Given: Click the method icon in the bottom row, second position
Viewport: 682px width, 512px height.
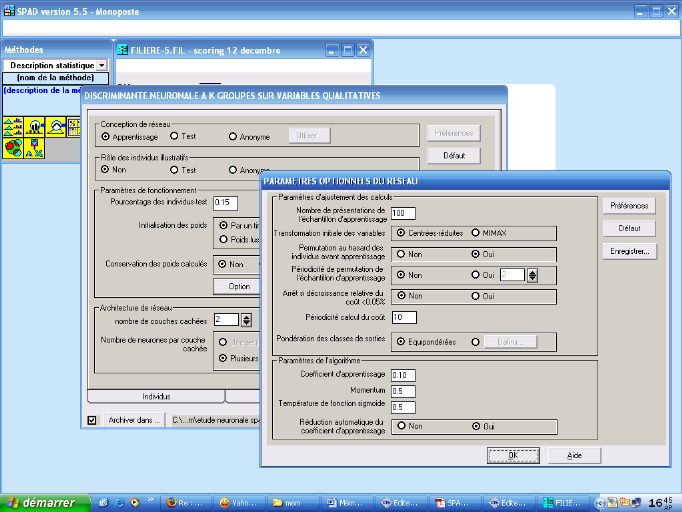Looking at the screenshot, I should tap(36, 148).
